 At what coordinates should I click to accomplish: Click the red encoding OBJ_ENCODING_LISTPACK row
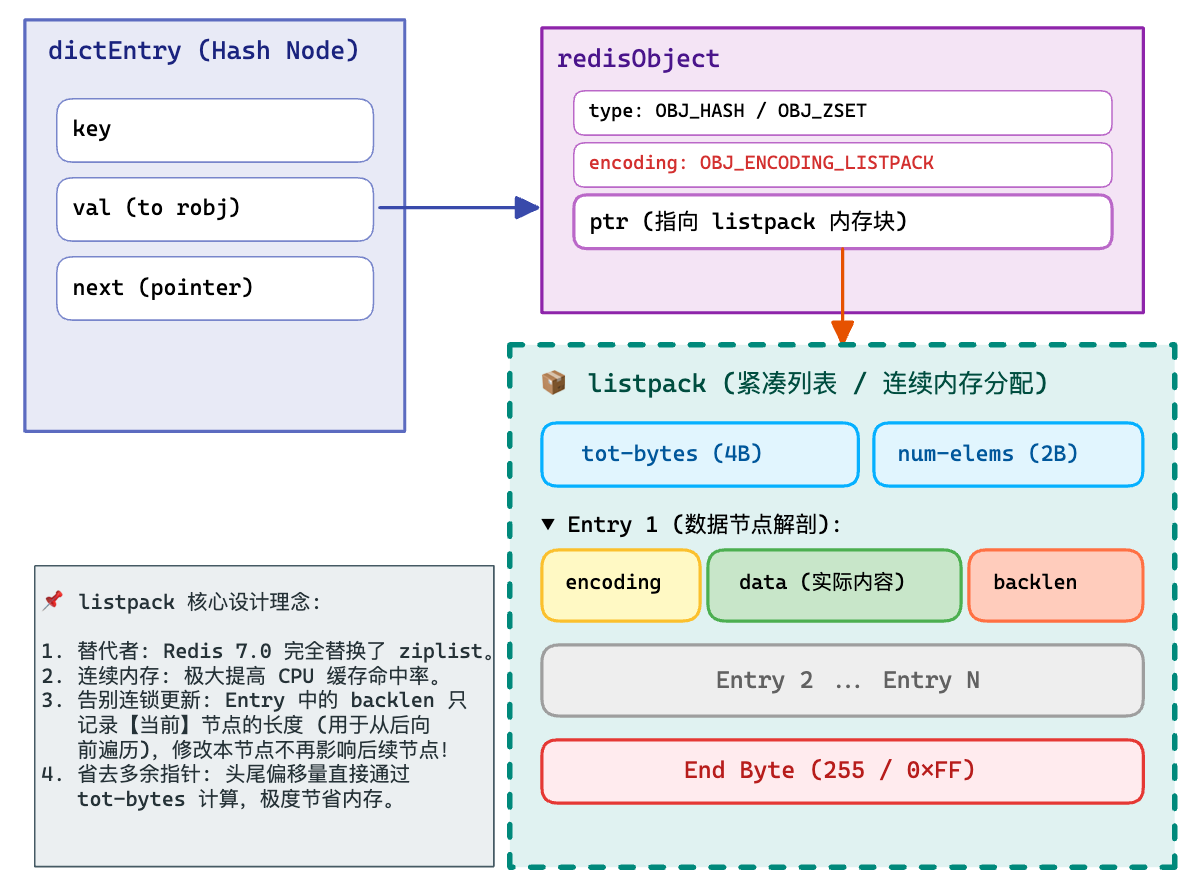(x=842, y=164)
